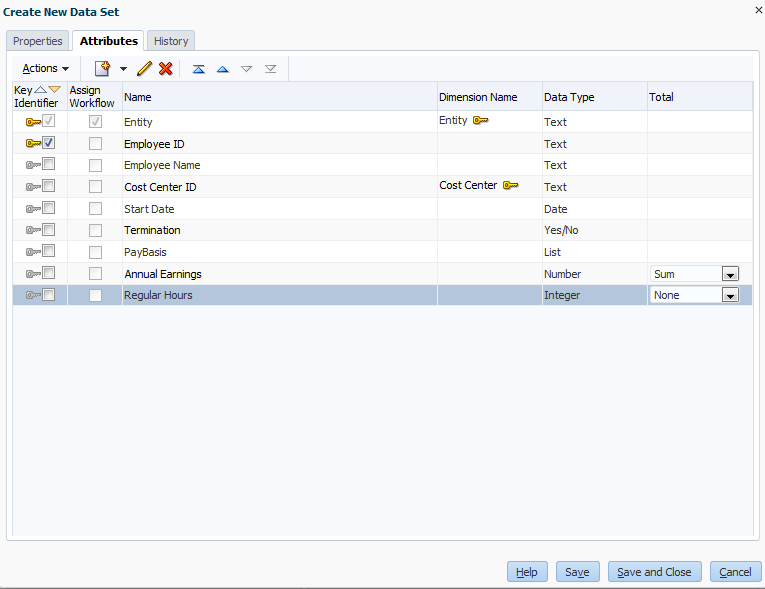Check Key Identifier for Employee Name
This screenshot has width=765, height=589.
point(48,164)
